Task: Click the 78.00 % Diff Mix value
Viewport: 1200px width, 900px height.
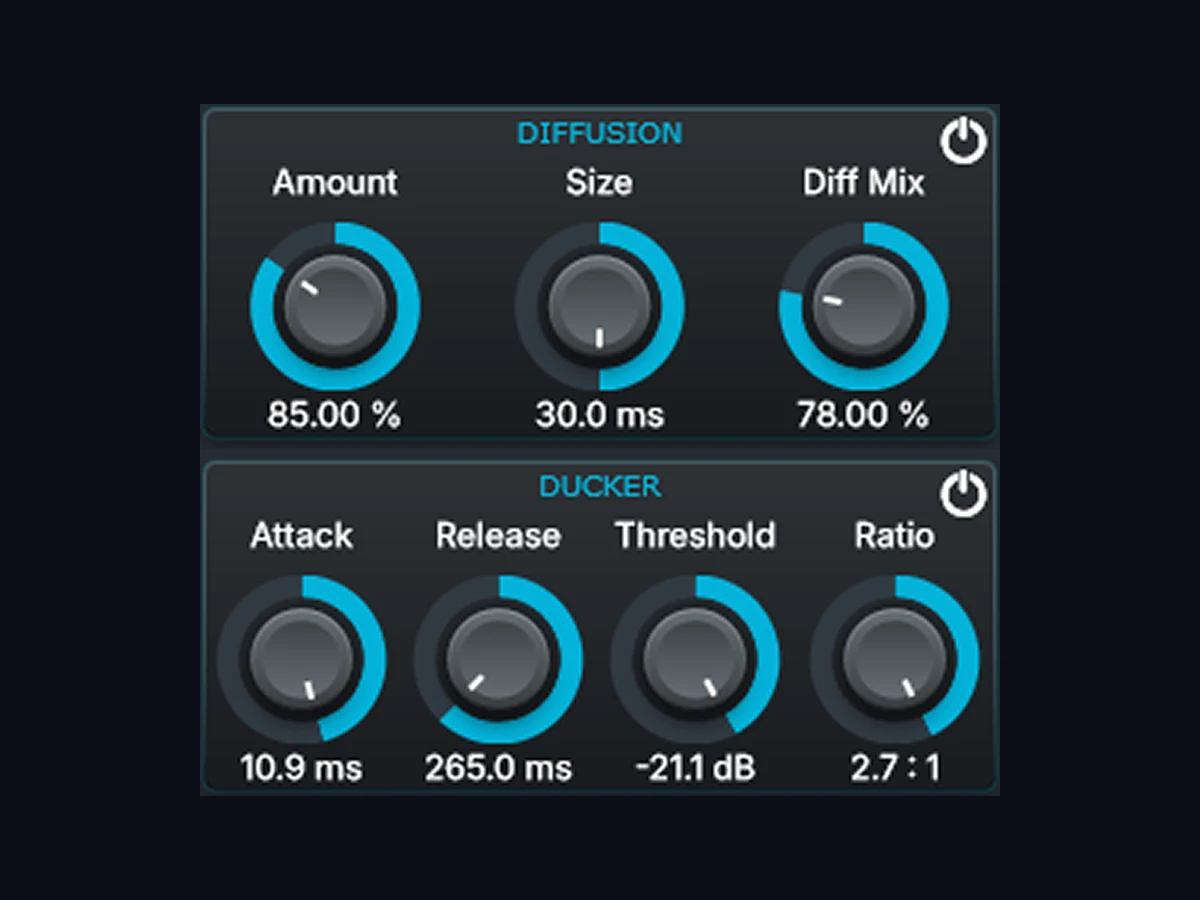Action: (863, 414)
